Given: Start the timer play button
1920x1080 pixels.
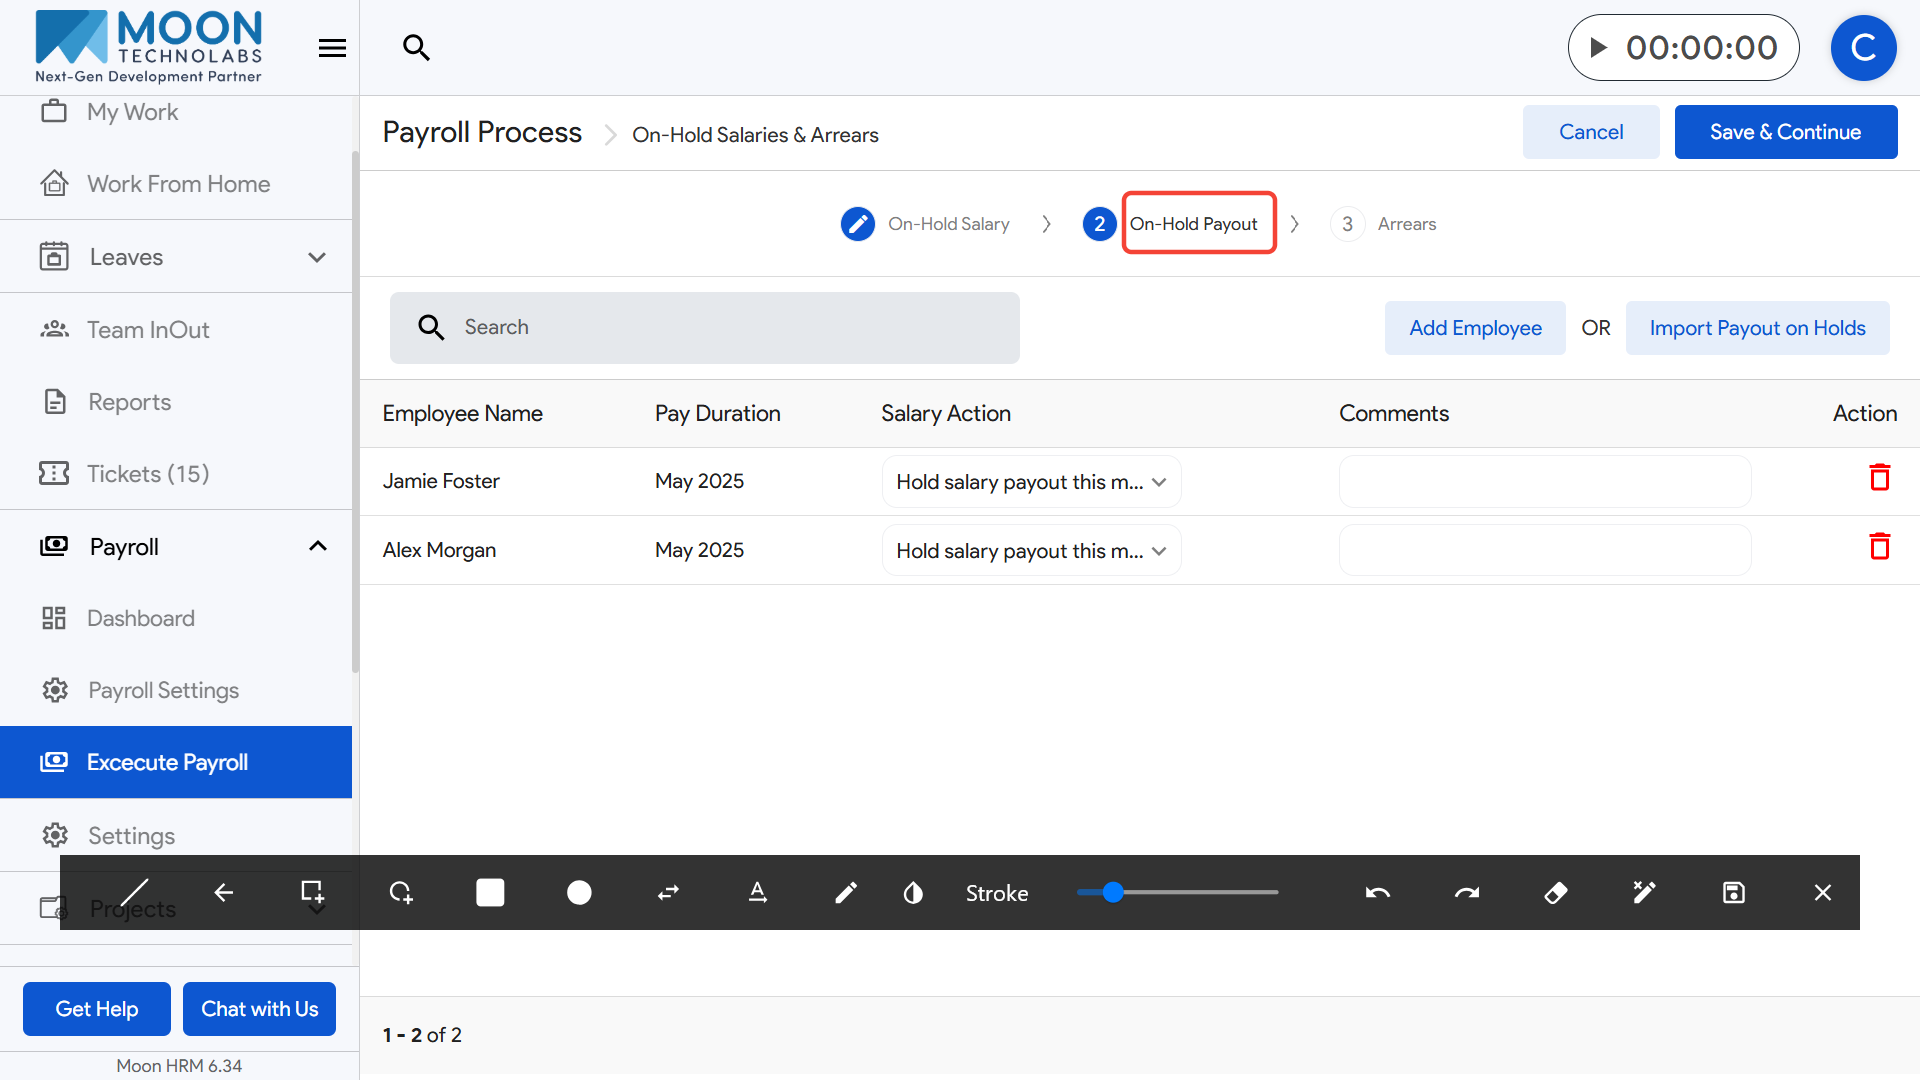Looking at the screenshot, I should click(x=1599, y=48).
